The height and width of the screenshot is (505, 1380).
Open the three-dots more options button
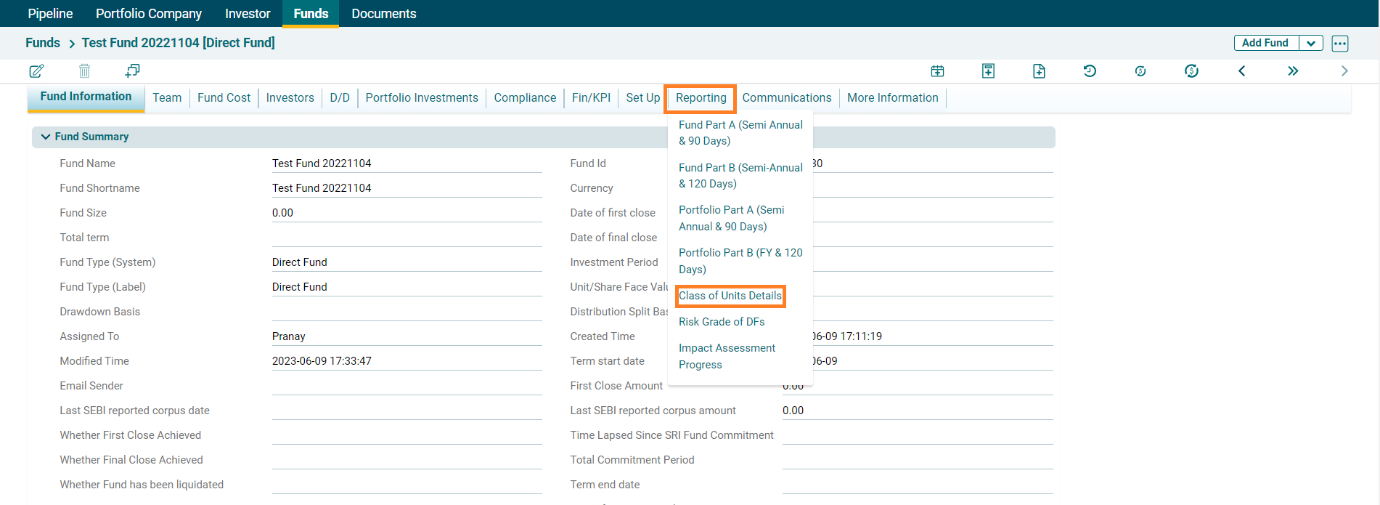1340,43
